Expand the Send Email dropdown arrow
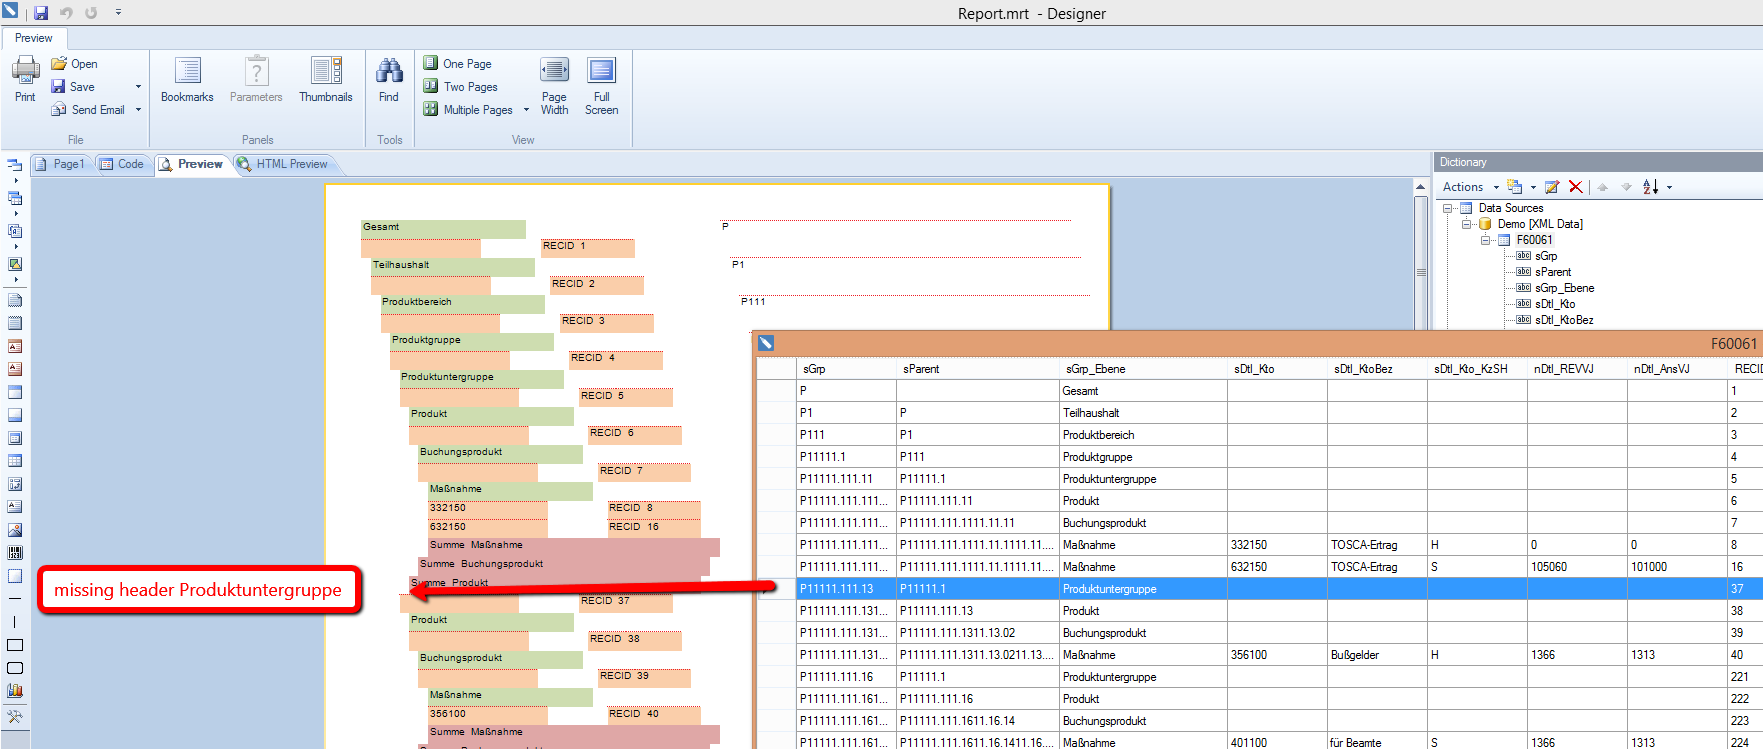Viewport: 1763px width, 749px height. click(x=138, y=110)
